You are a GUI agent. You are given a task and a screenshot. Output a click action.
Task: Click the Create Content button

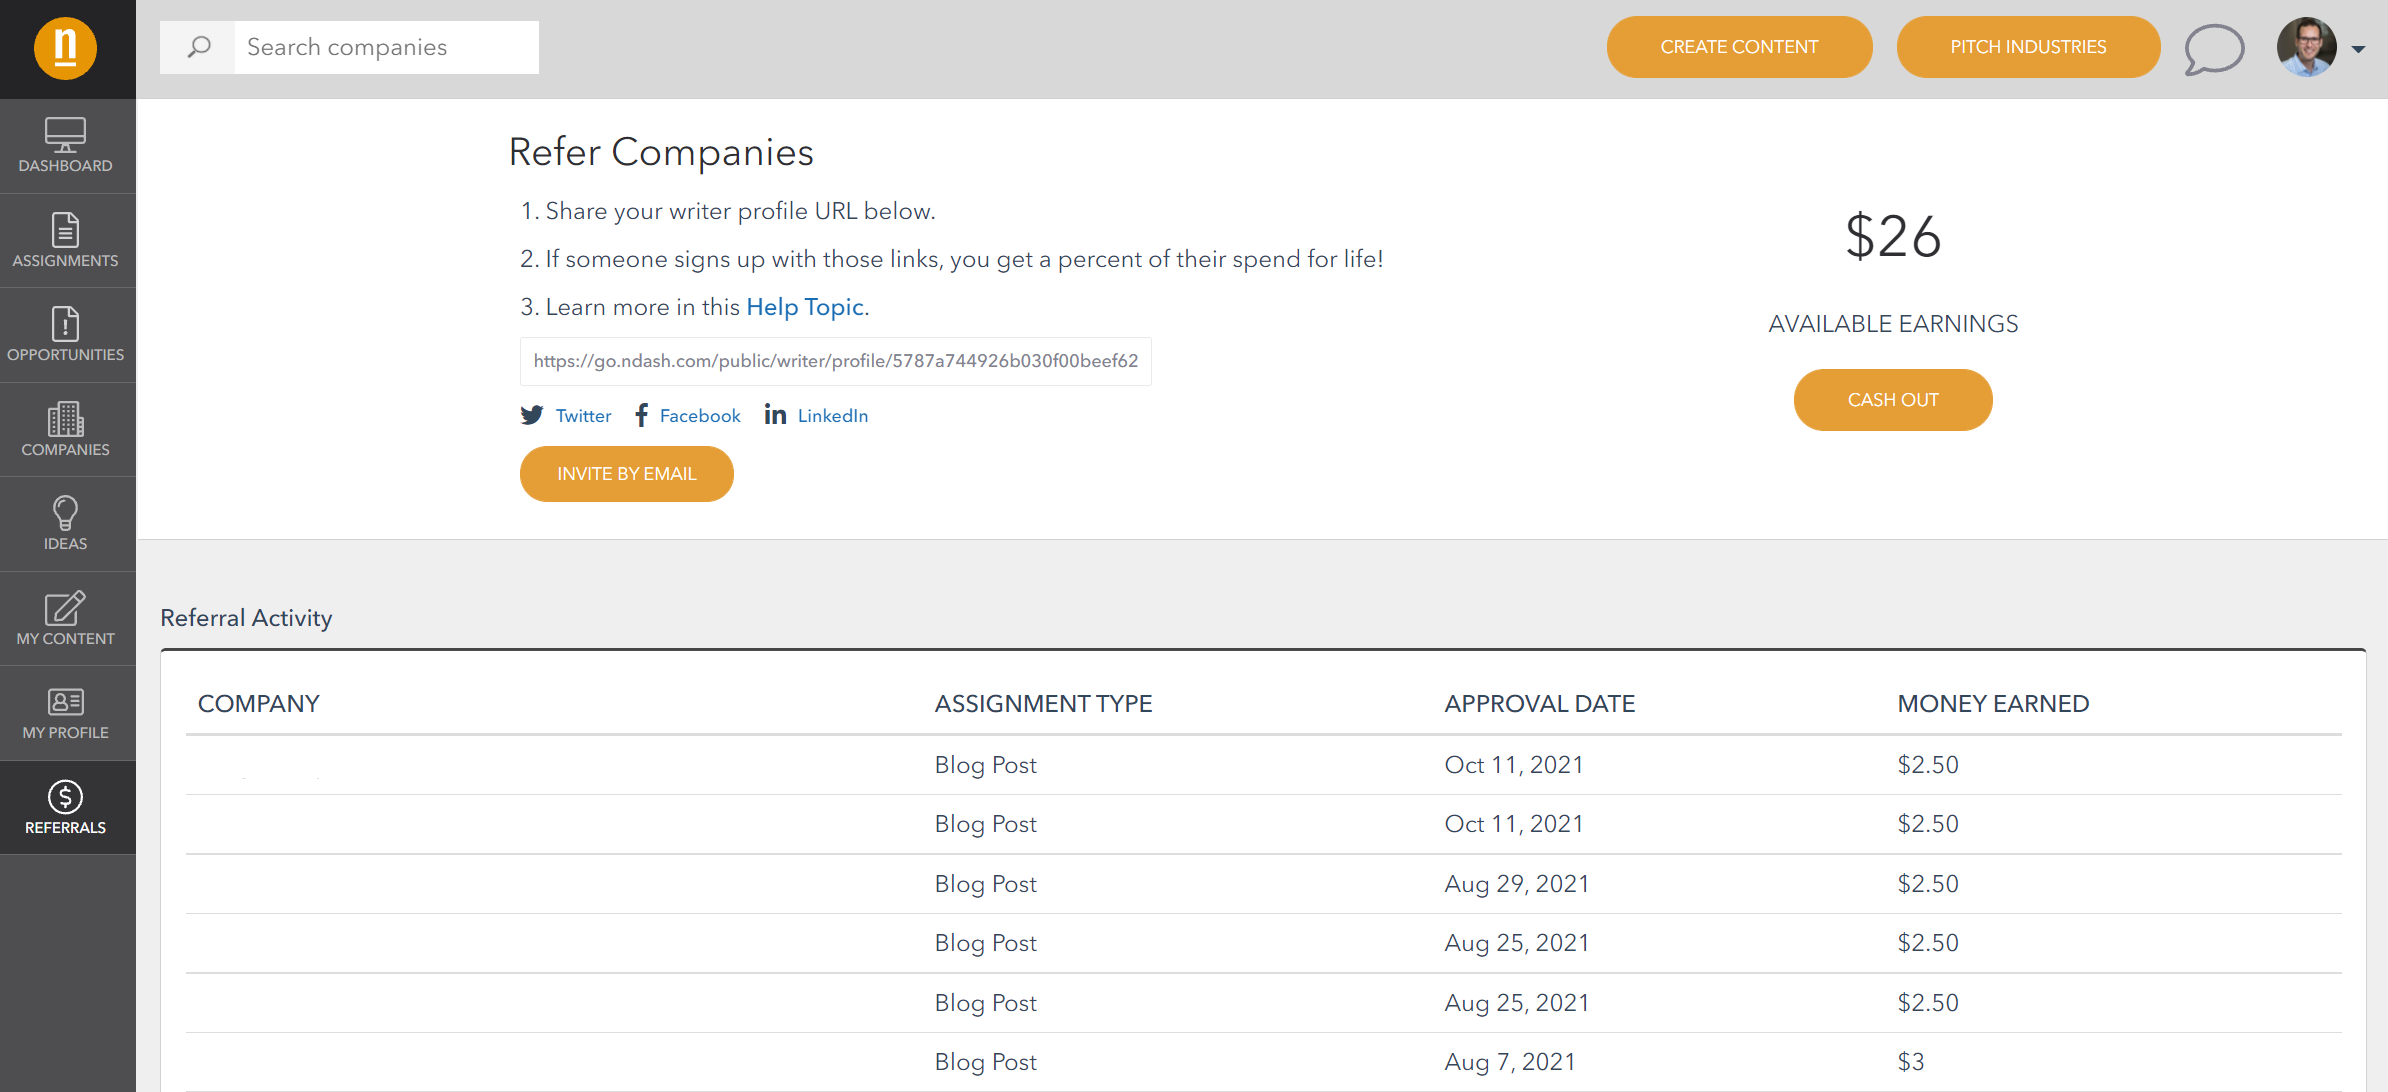coord(1739,46)
